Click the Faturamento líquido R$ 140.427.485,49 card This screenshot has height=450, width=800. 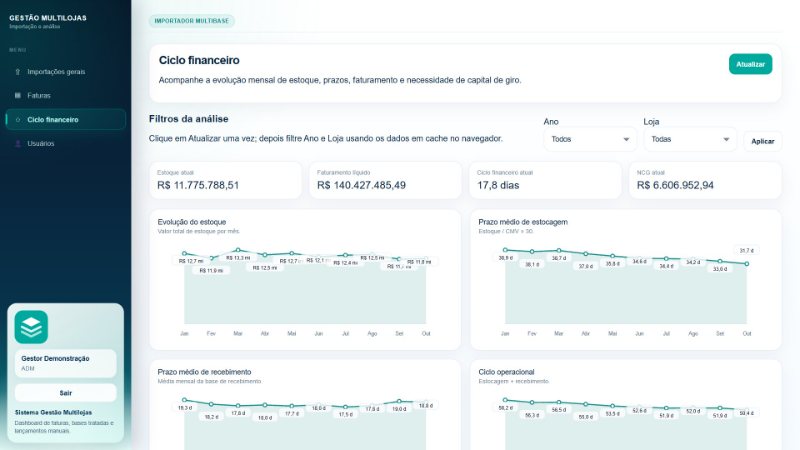click(385, 180)
